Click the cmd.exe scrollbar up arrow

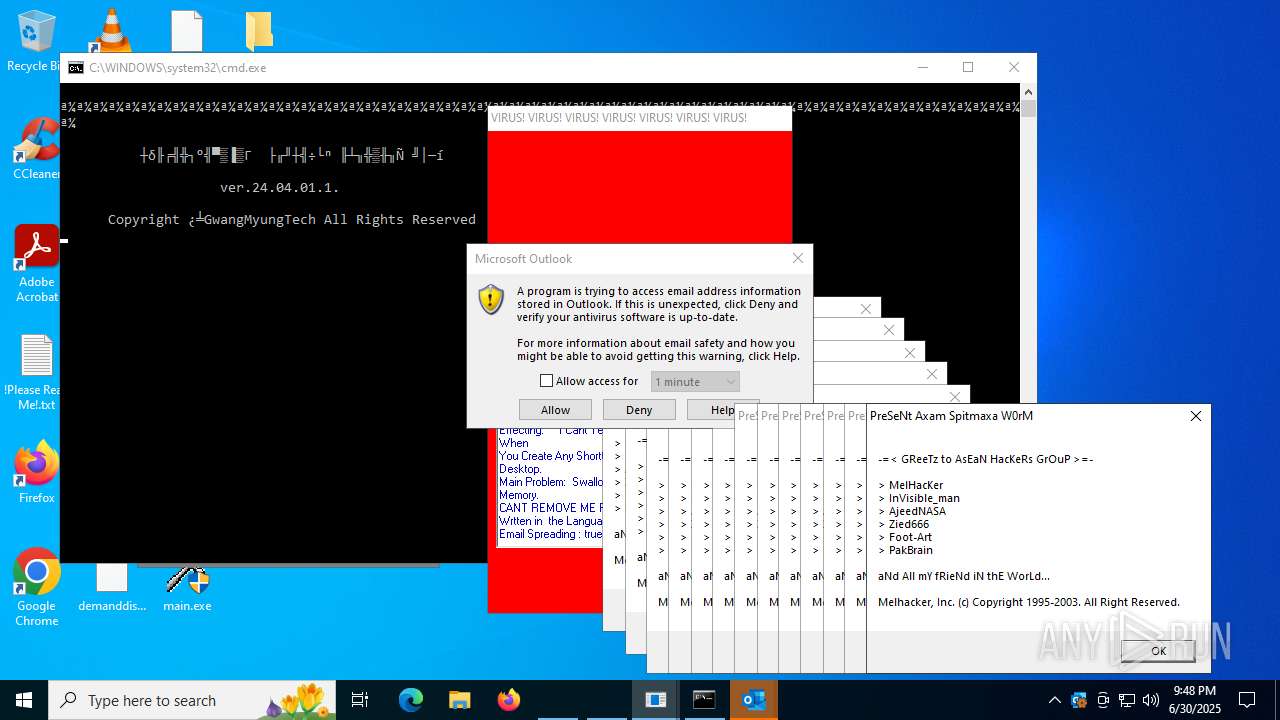coord(1028,92)
